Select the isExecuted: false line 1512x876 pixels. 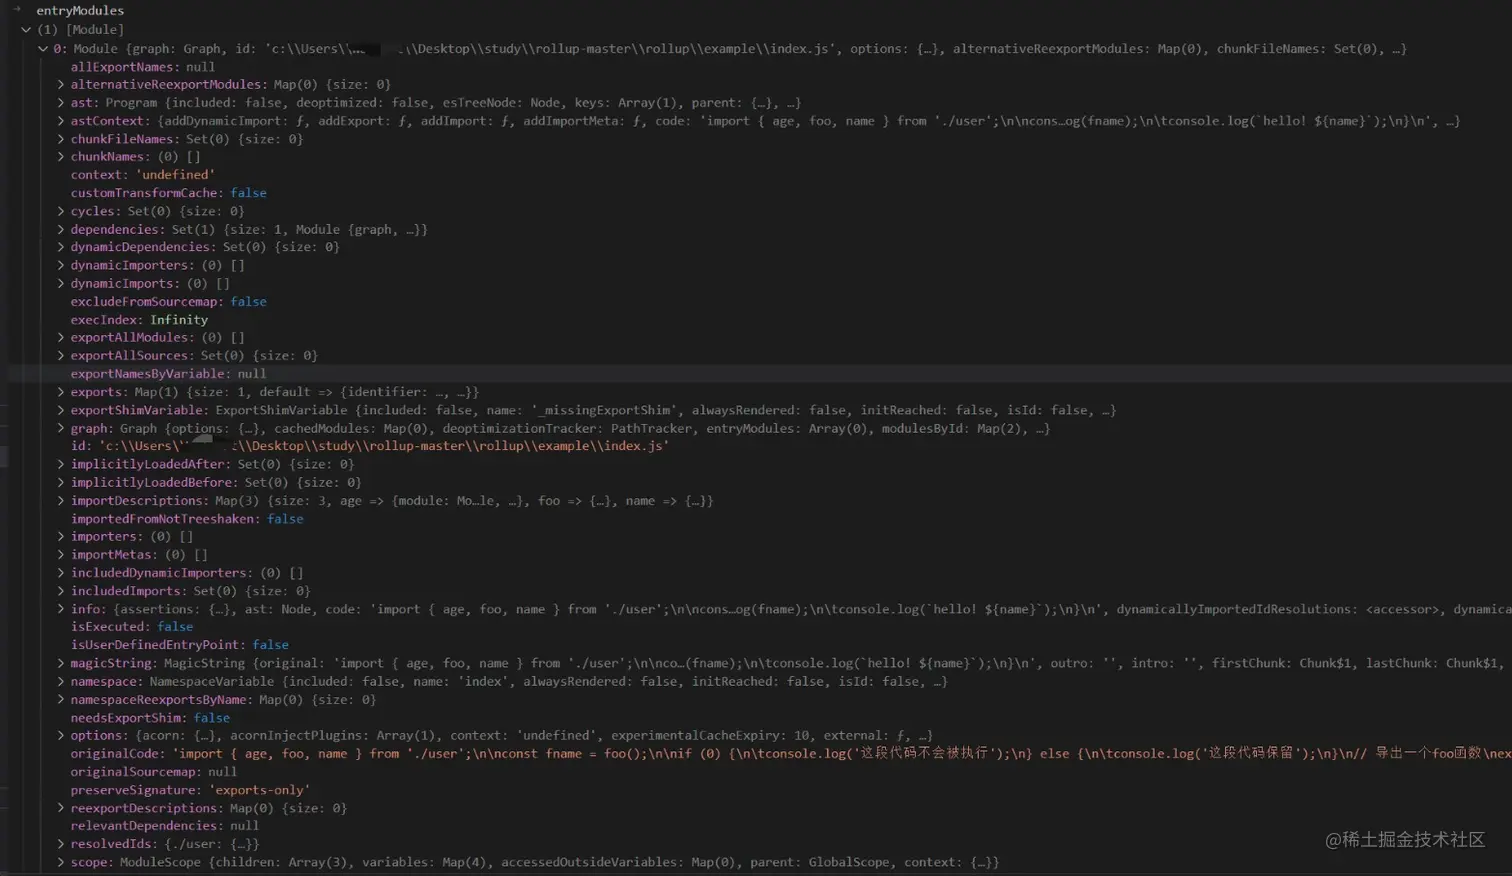(132, 627)
